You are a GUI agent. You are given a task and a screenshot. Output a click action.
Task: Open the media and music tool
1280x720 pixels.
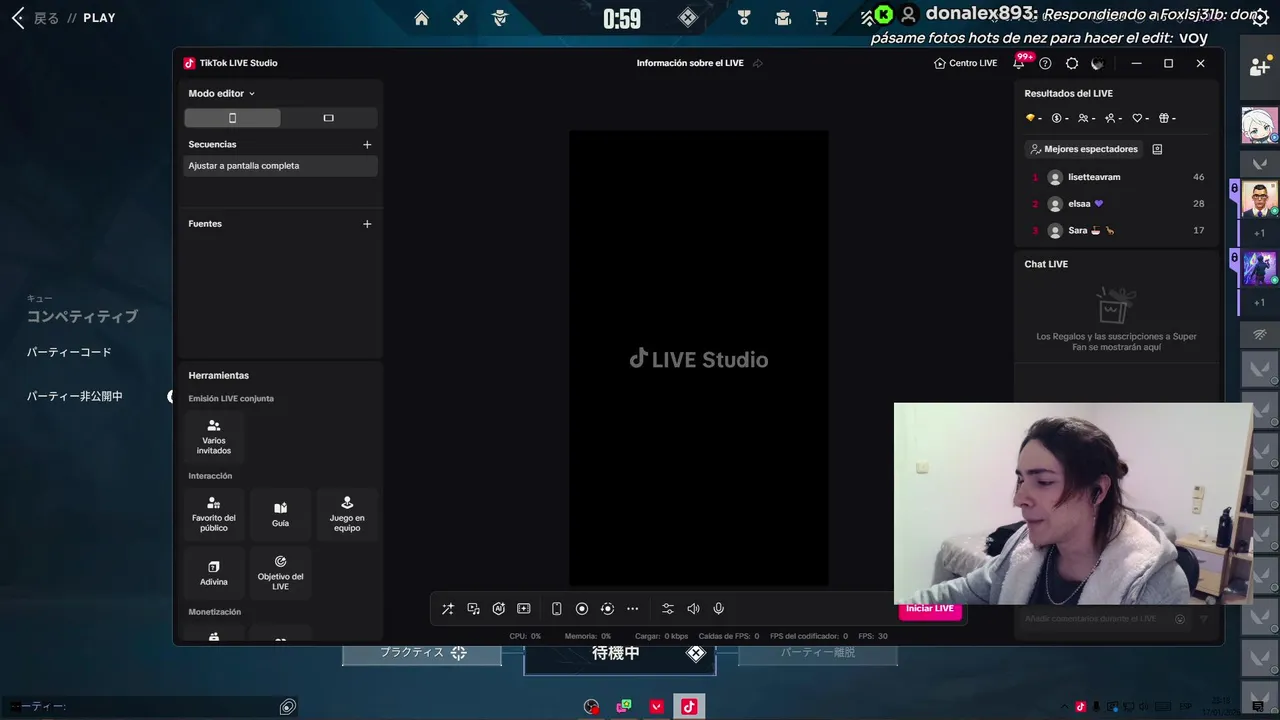tap(473, 609)
